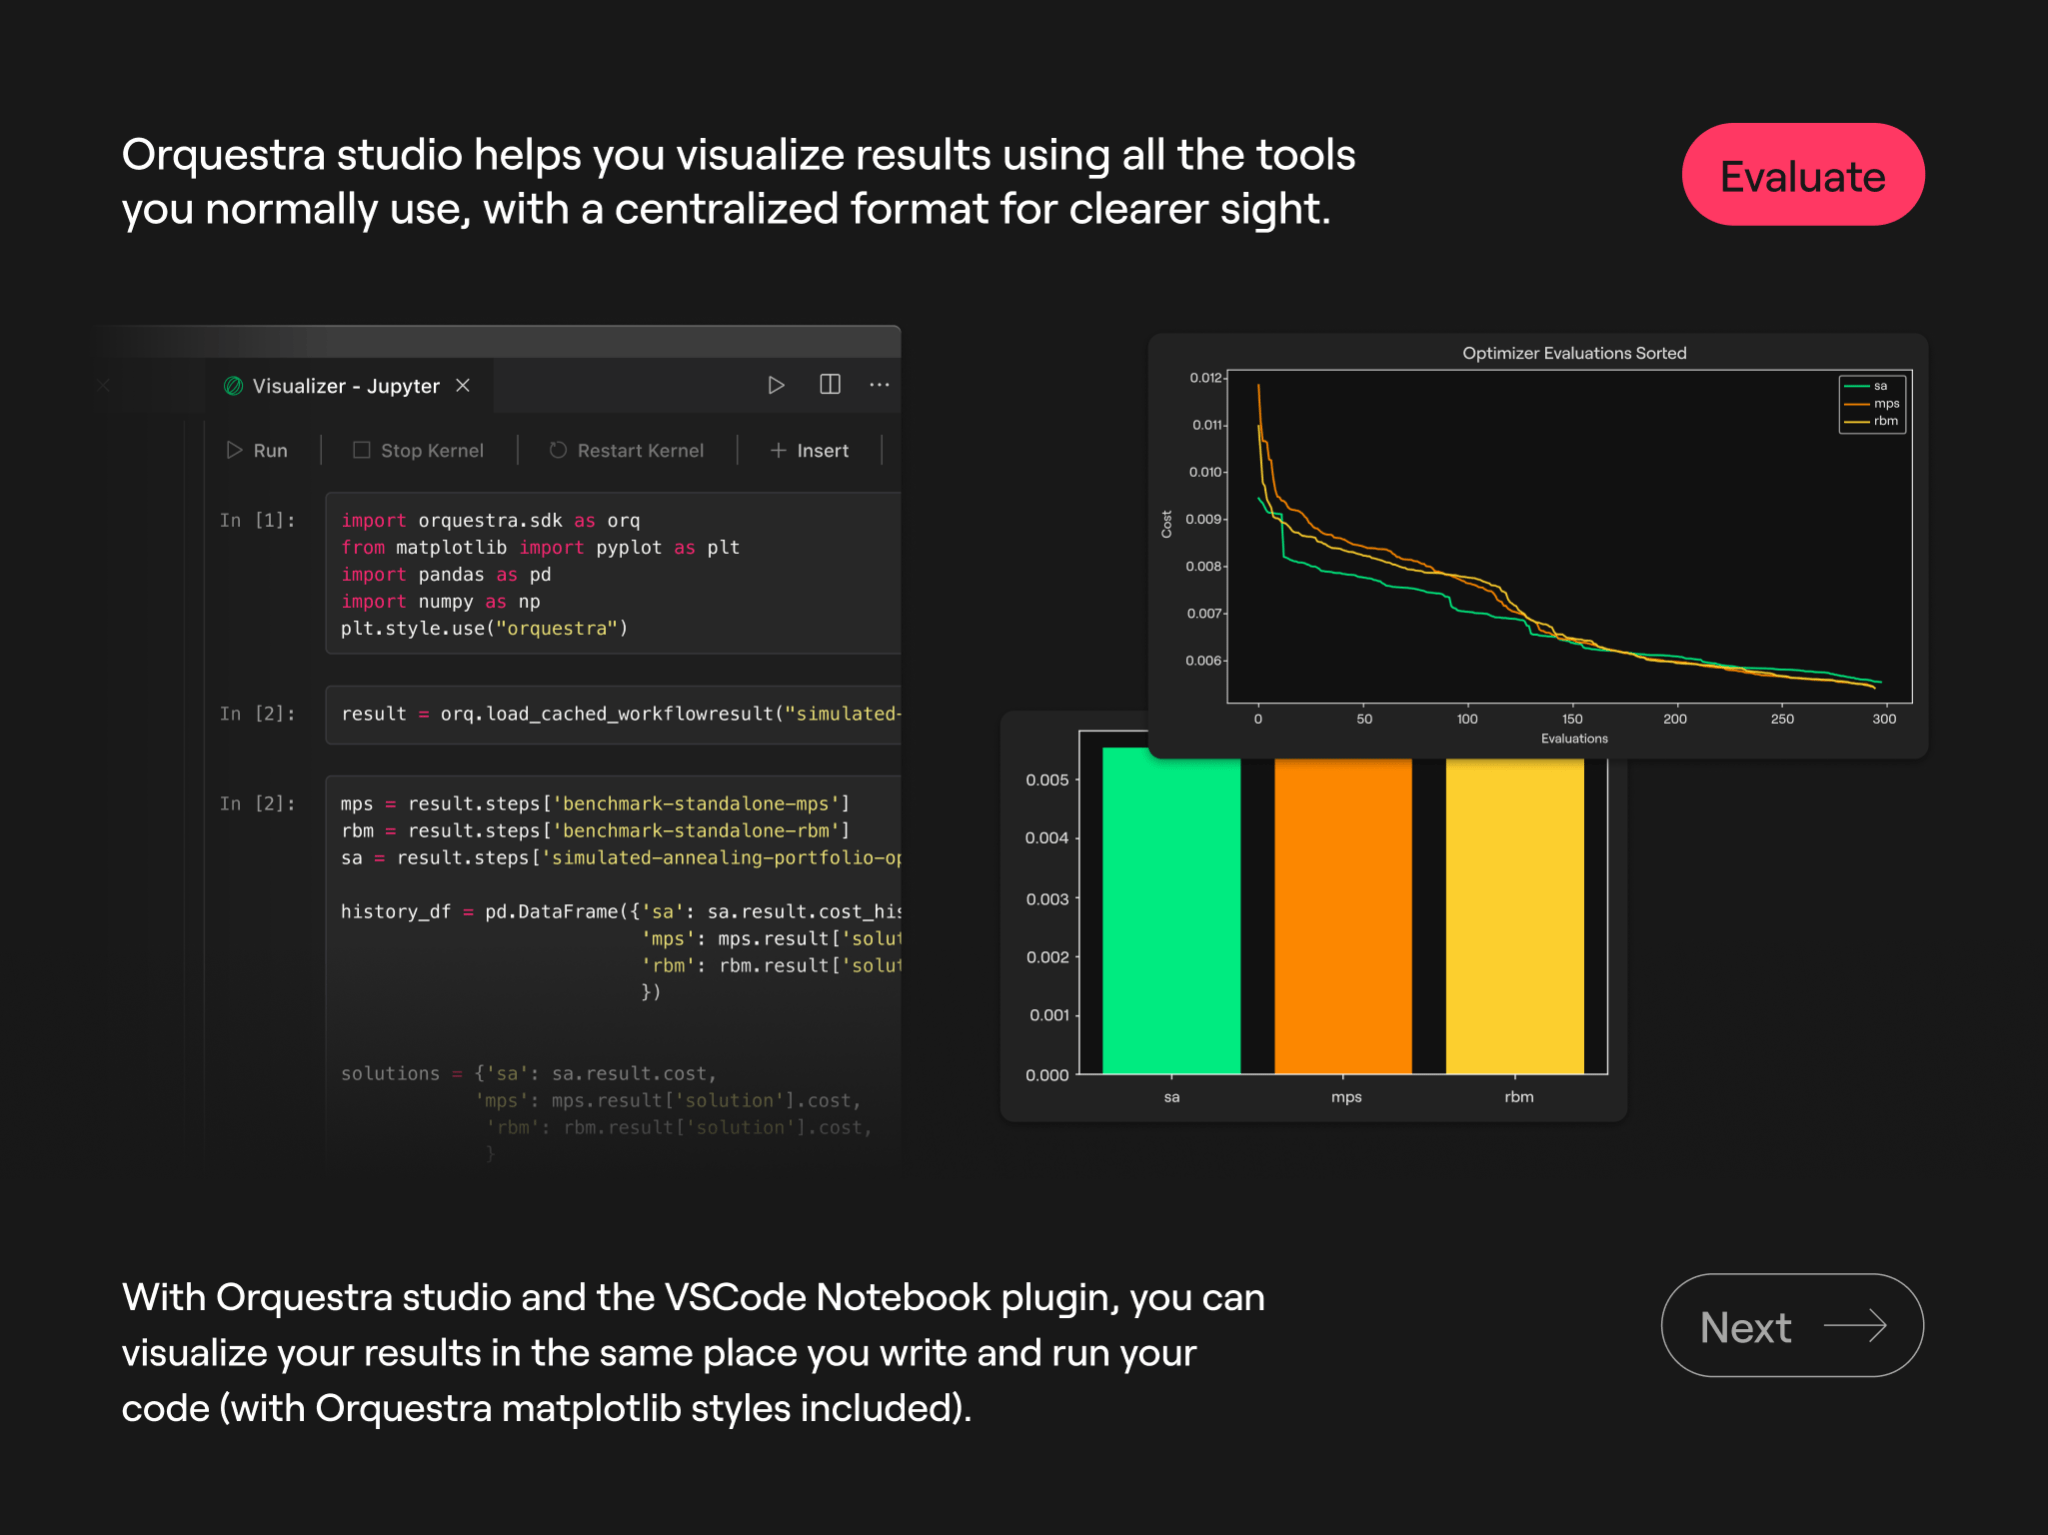
Task: Click the import orquestra.sdk code line
Action: click(x=490, y=520)
